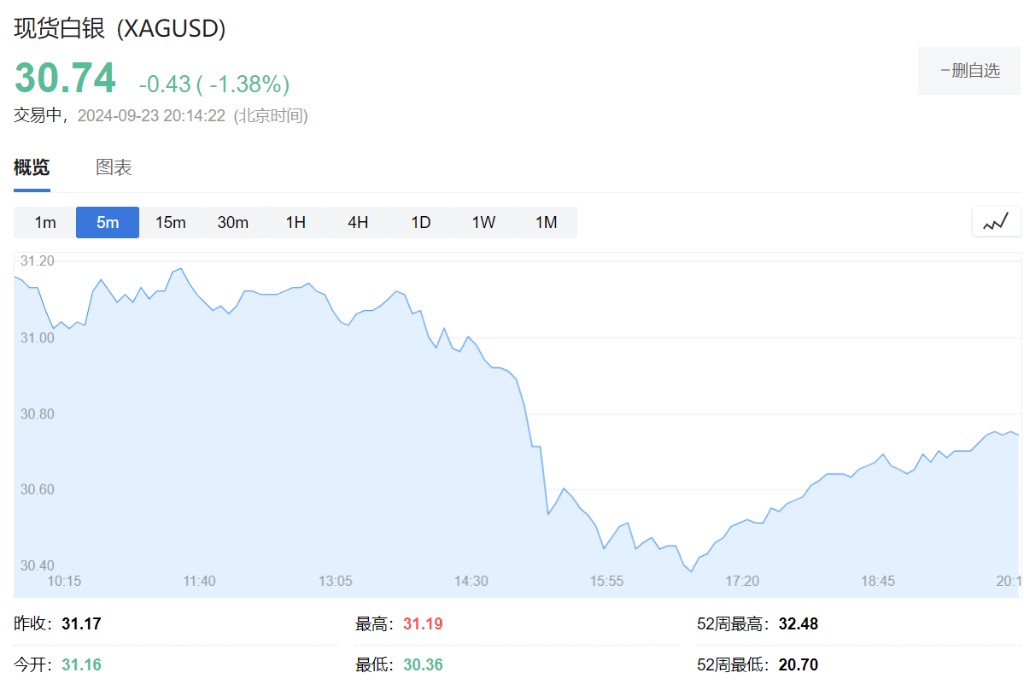Viewport: 1024px width, 685px height.
Task: Click the 14:30 time axis label
Action: (471, 581)
